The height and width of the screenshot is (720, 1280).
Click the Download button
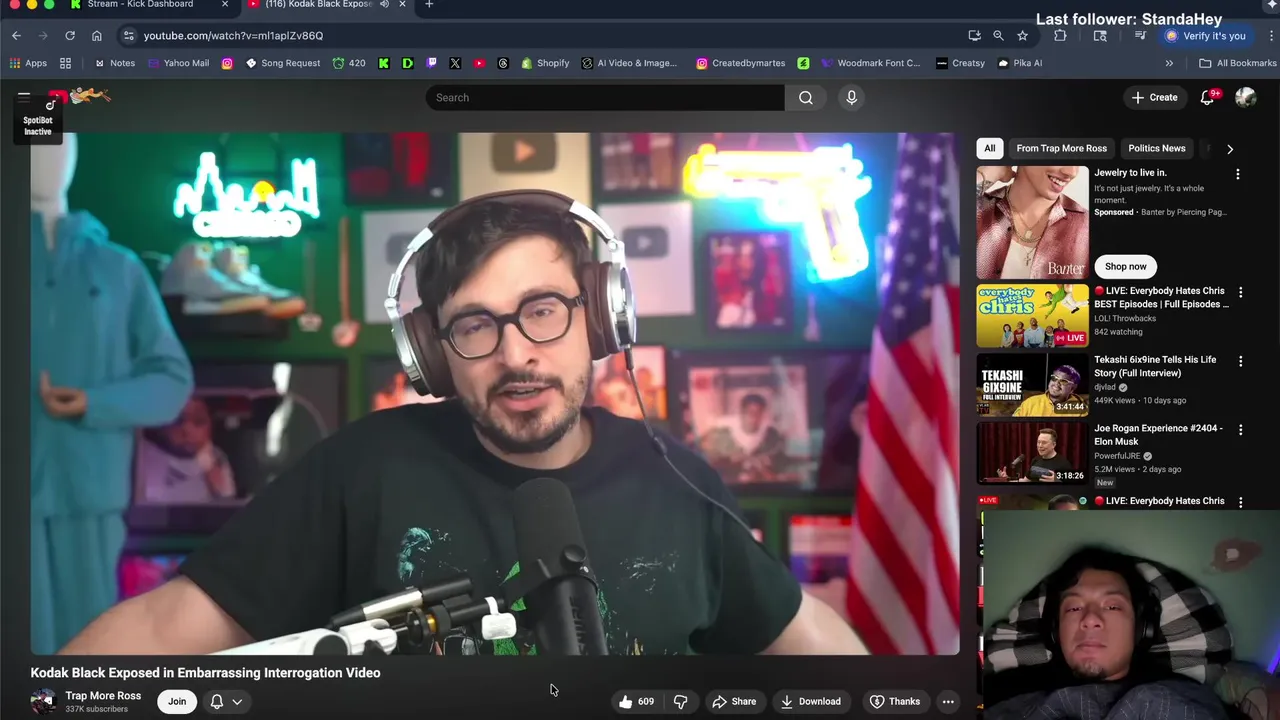[811, 701]
